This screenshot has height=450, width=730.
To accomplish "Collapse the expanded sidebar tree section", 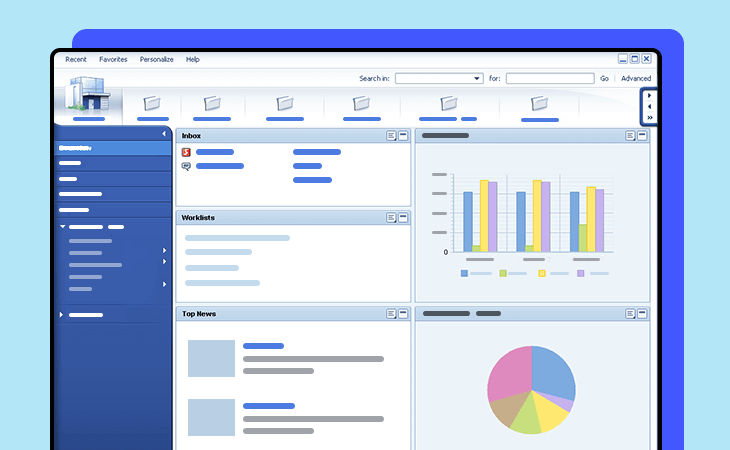I will pos(62,227).
